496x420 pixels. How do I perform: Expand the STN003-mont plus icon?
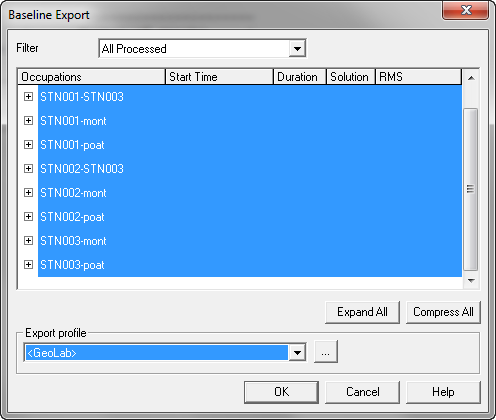28,241
